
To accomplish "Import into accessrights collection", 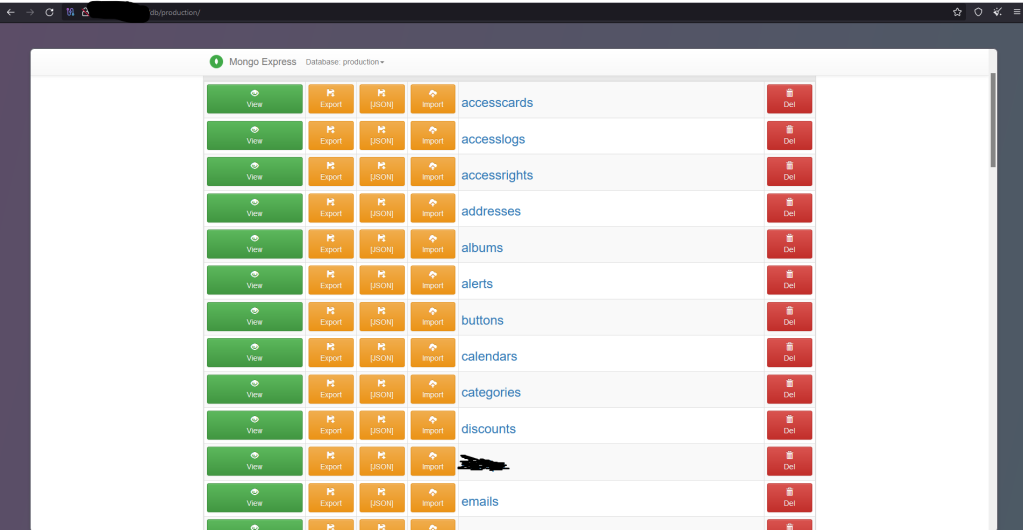I will point(433,171).
